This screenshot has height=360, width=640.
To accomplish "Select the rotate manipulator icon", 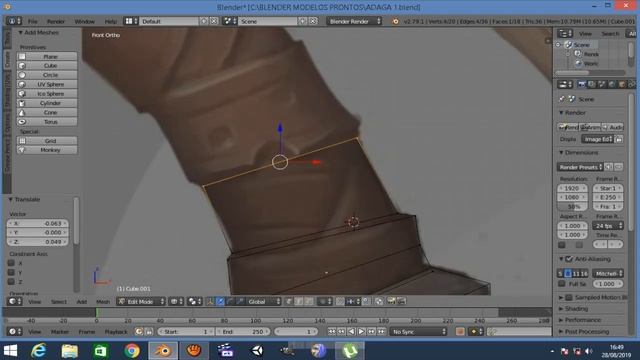I will (230, 301).
